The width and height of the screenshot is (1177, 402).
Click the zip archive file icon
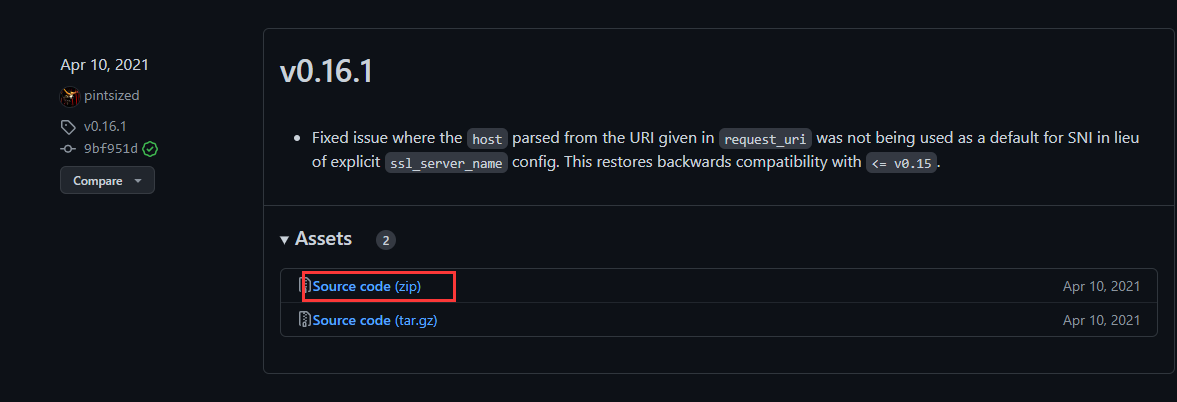[x=306, y=286]
